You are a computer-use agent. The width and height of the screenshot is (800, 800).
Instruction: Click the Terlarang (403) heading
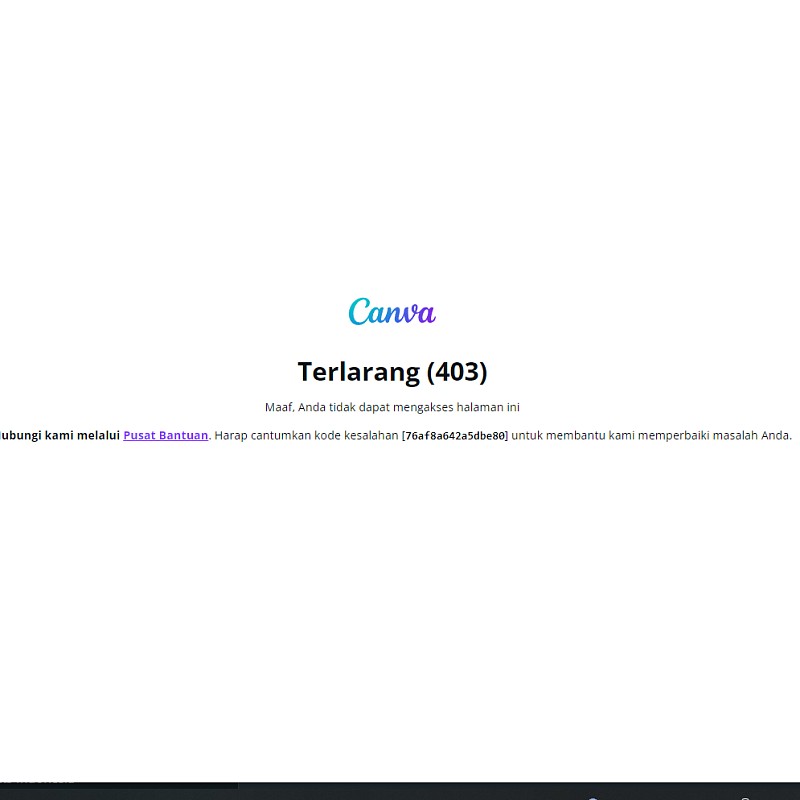pos(392,372)
